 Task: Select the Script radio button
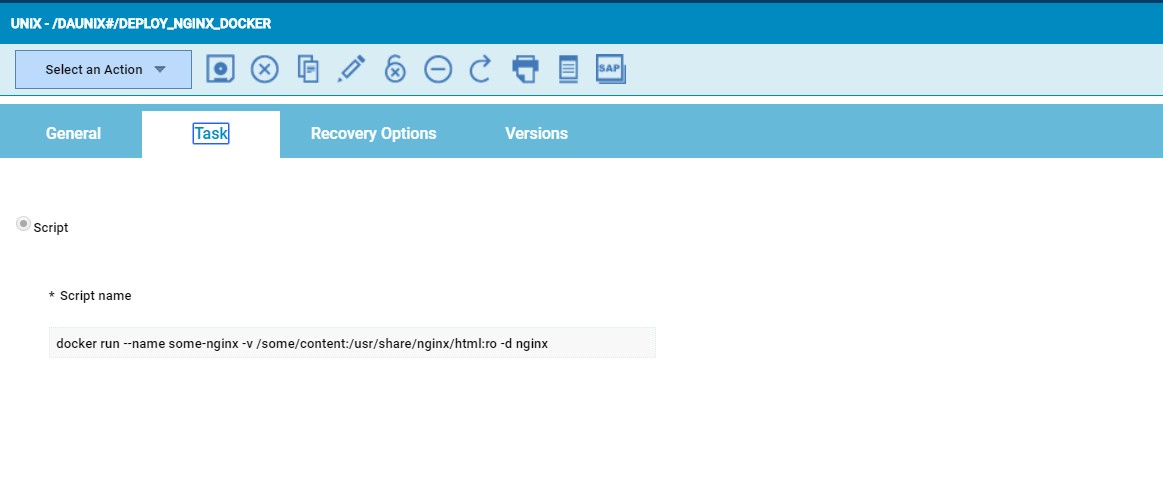pos(23,225)
